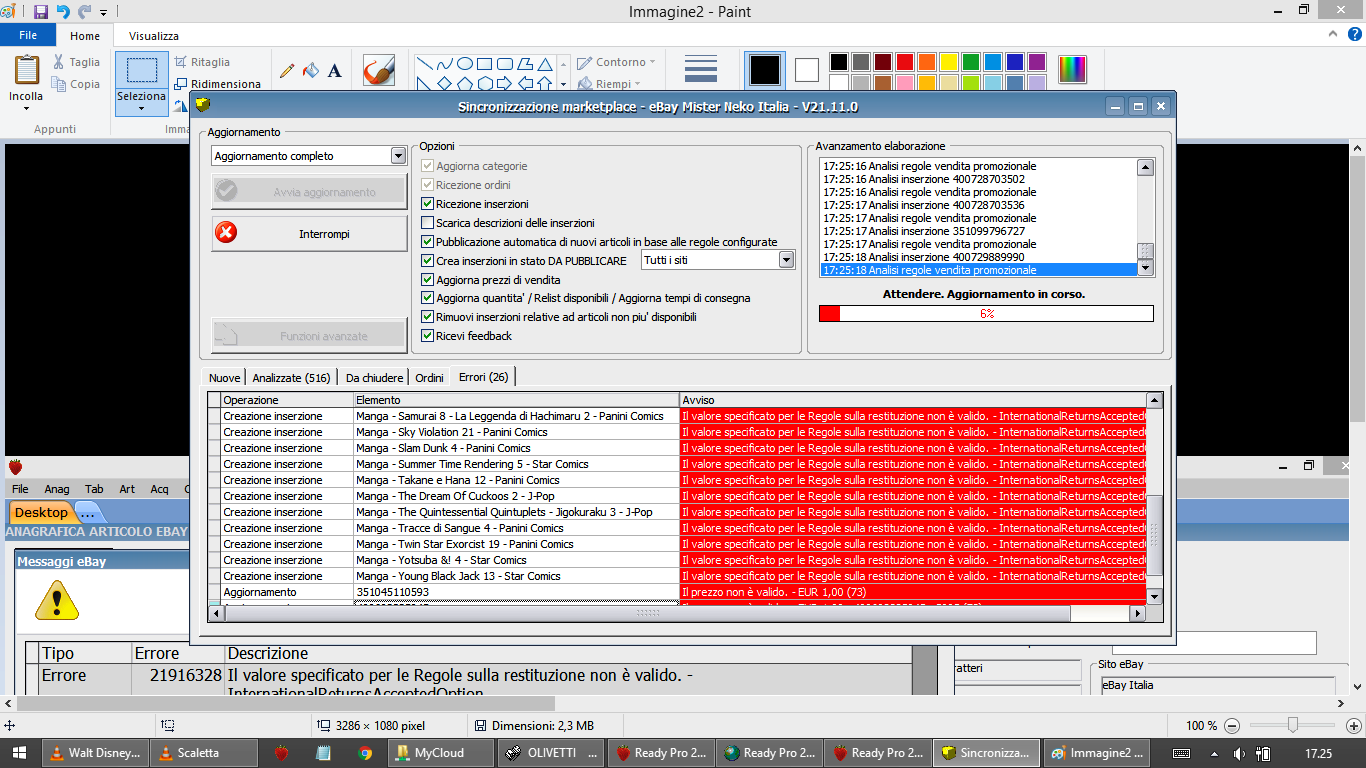Click the zoom out minus icon in Paint status bar

coord(1232,726)
